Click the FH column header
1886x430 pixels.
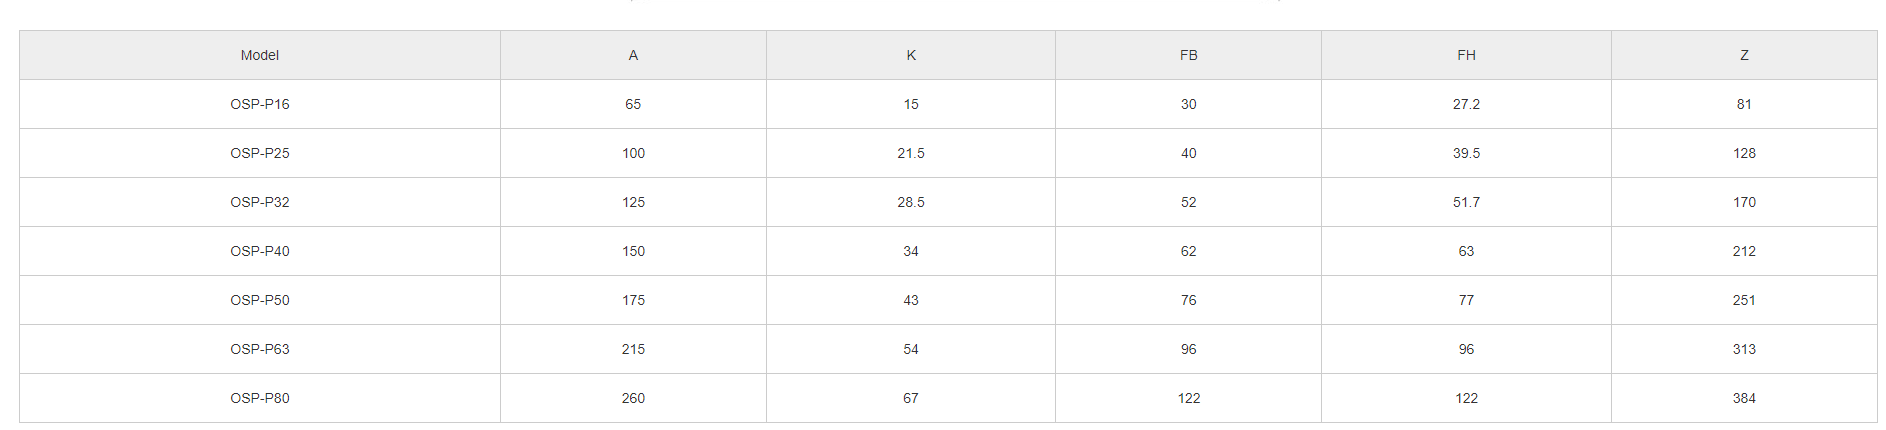(x=1466, y=55)
